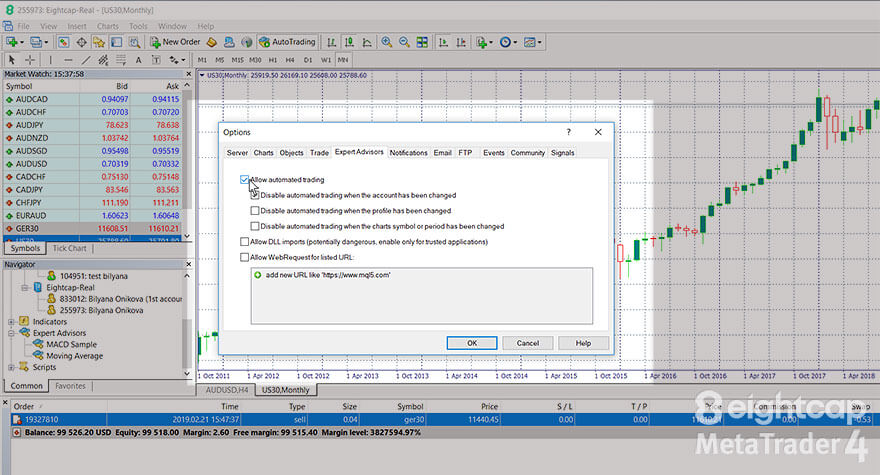This screenshot has height=475, width=880.
Task: Expand the Profiles dropdown arrow
Action: 46,43
